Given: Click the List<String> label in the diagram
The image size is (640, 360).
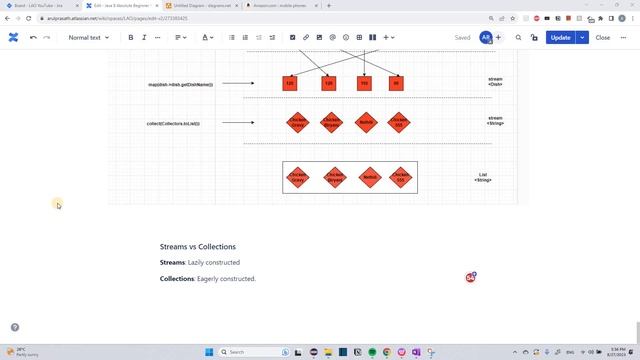Looking at the screenshot, I should (483, 177).
